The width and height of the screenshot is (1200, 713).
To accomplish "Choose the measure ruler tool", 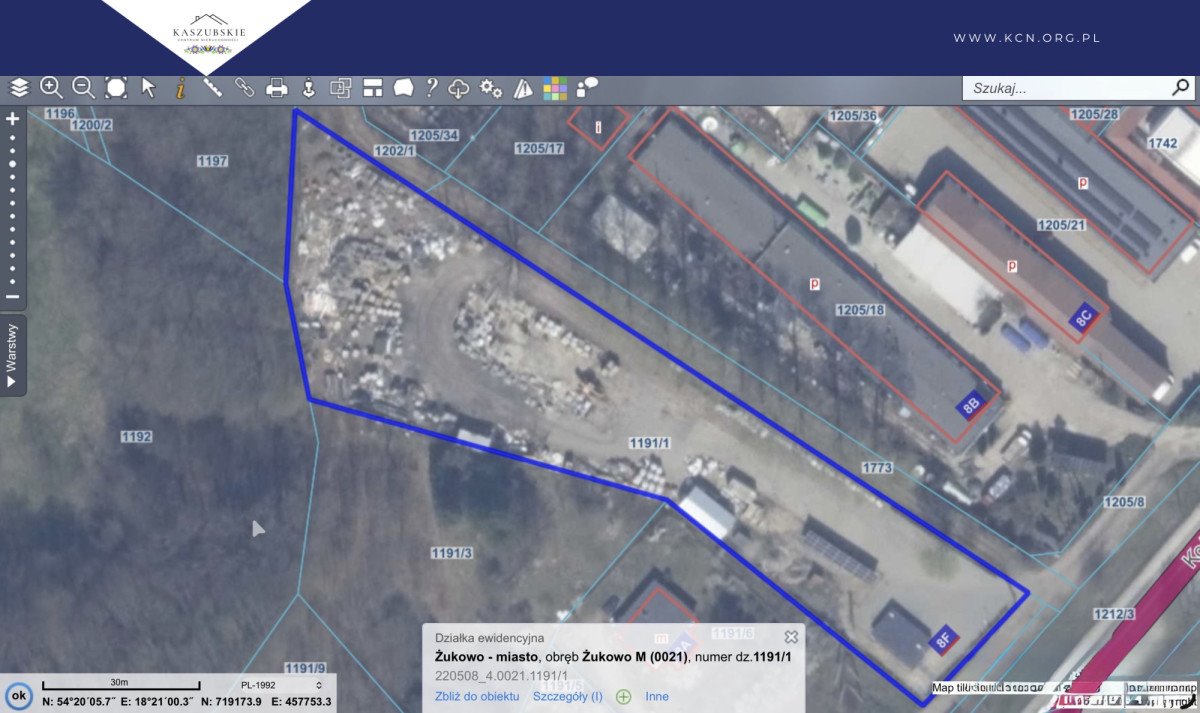I will pyautogui.click(x=212, y=88).
